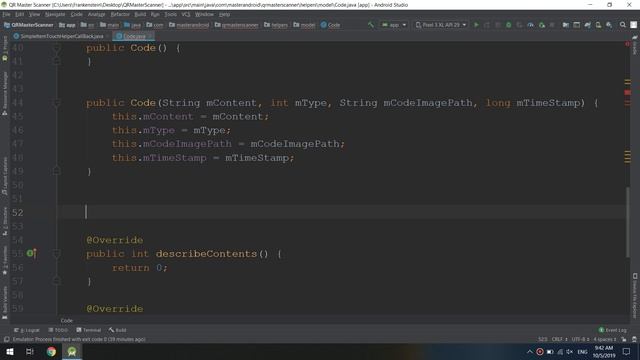Screen dimensions: 640x360
Task: Click the user avatar icon in toolbar
Action: 633,25
